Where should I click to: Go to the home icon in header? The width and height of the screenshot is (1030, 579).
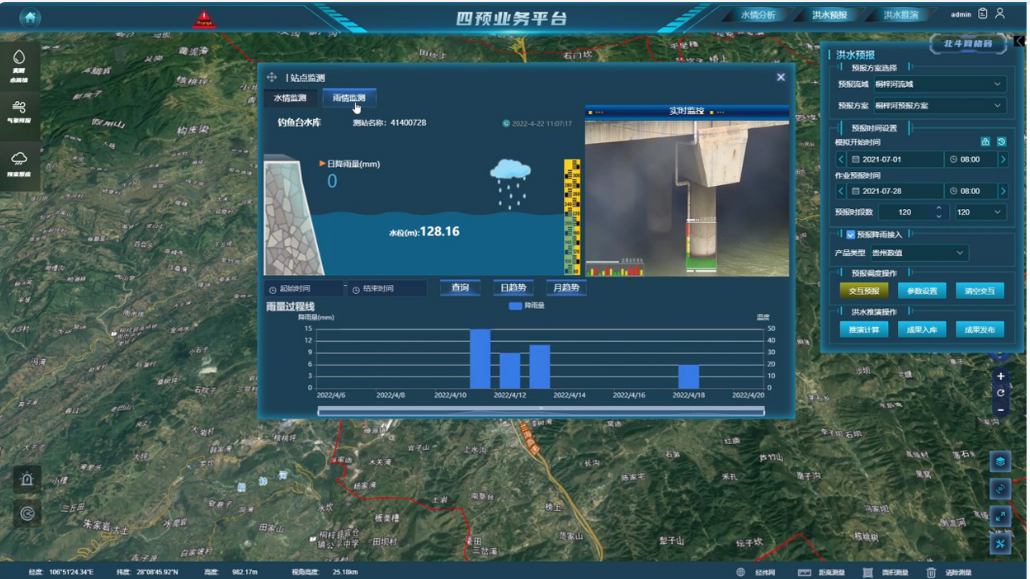tap(30, 18)
